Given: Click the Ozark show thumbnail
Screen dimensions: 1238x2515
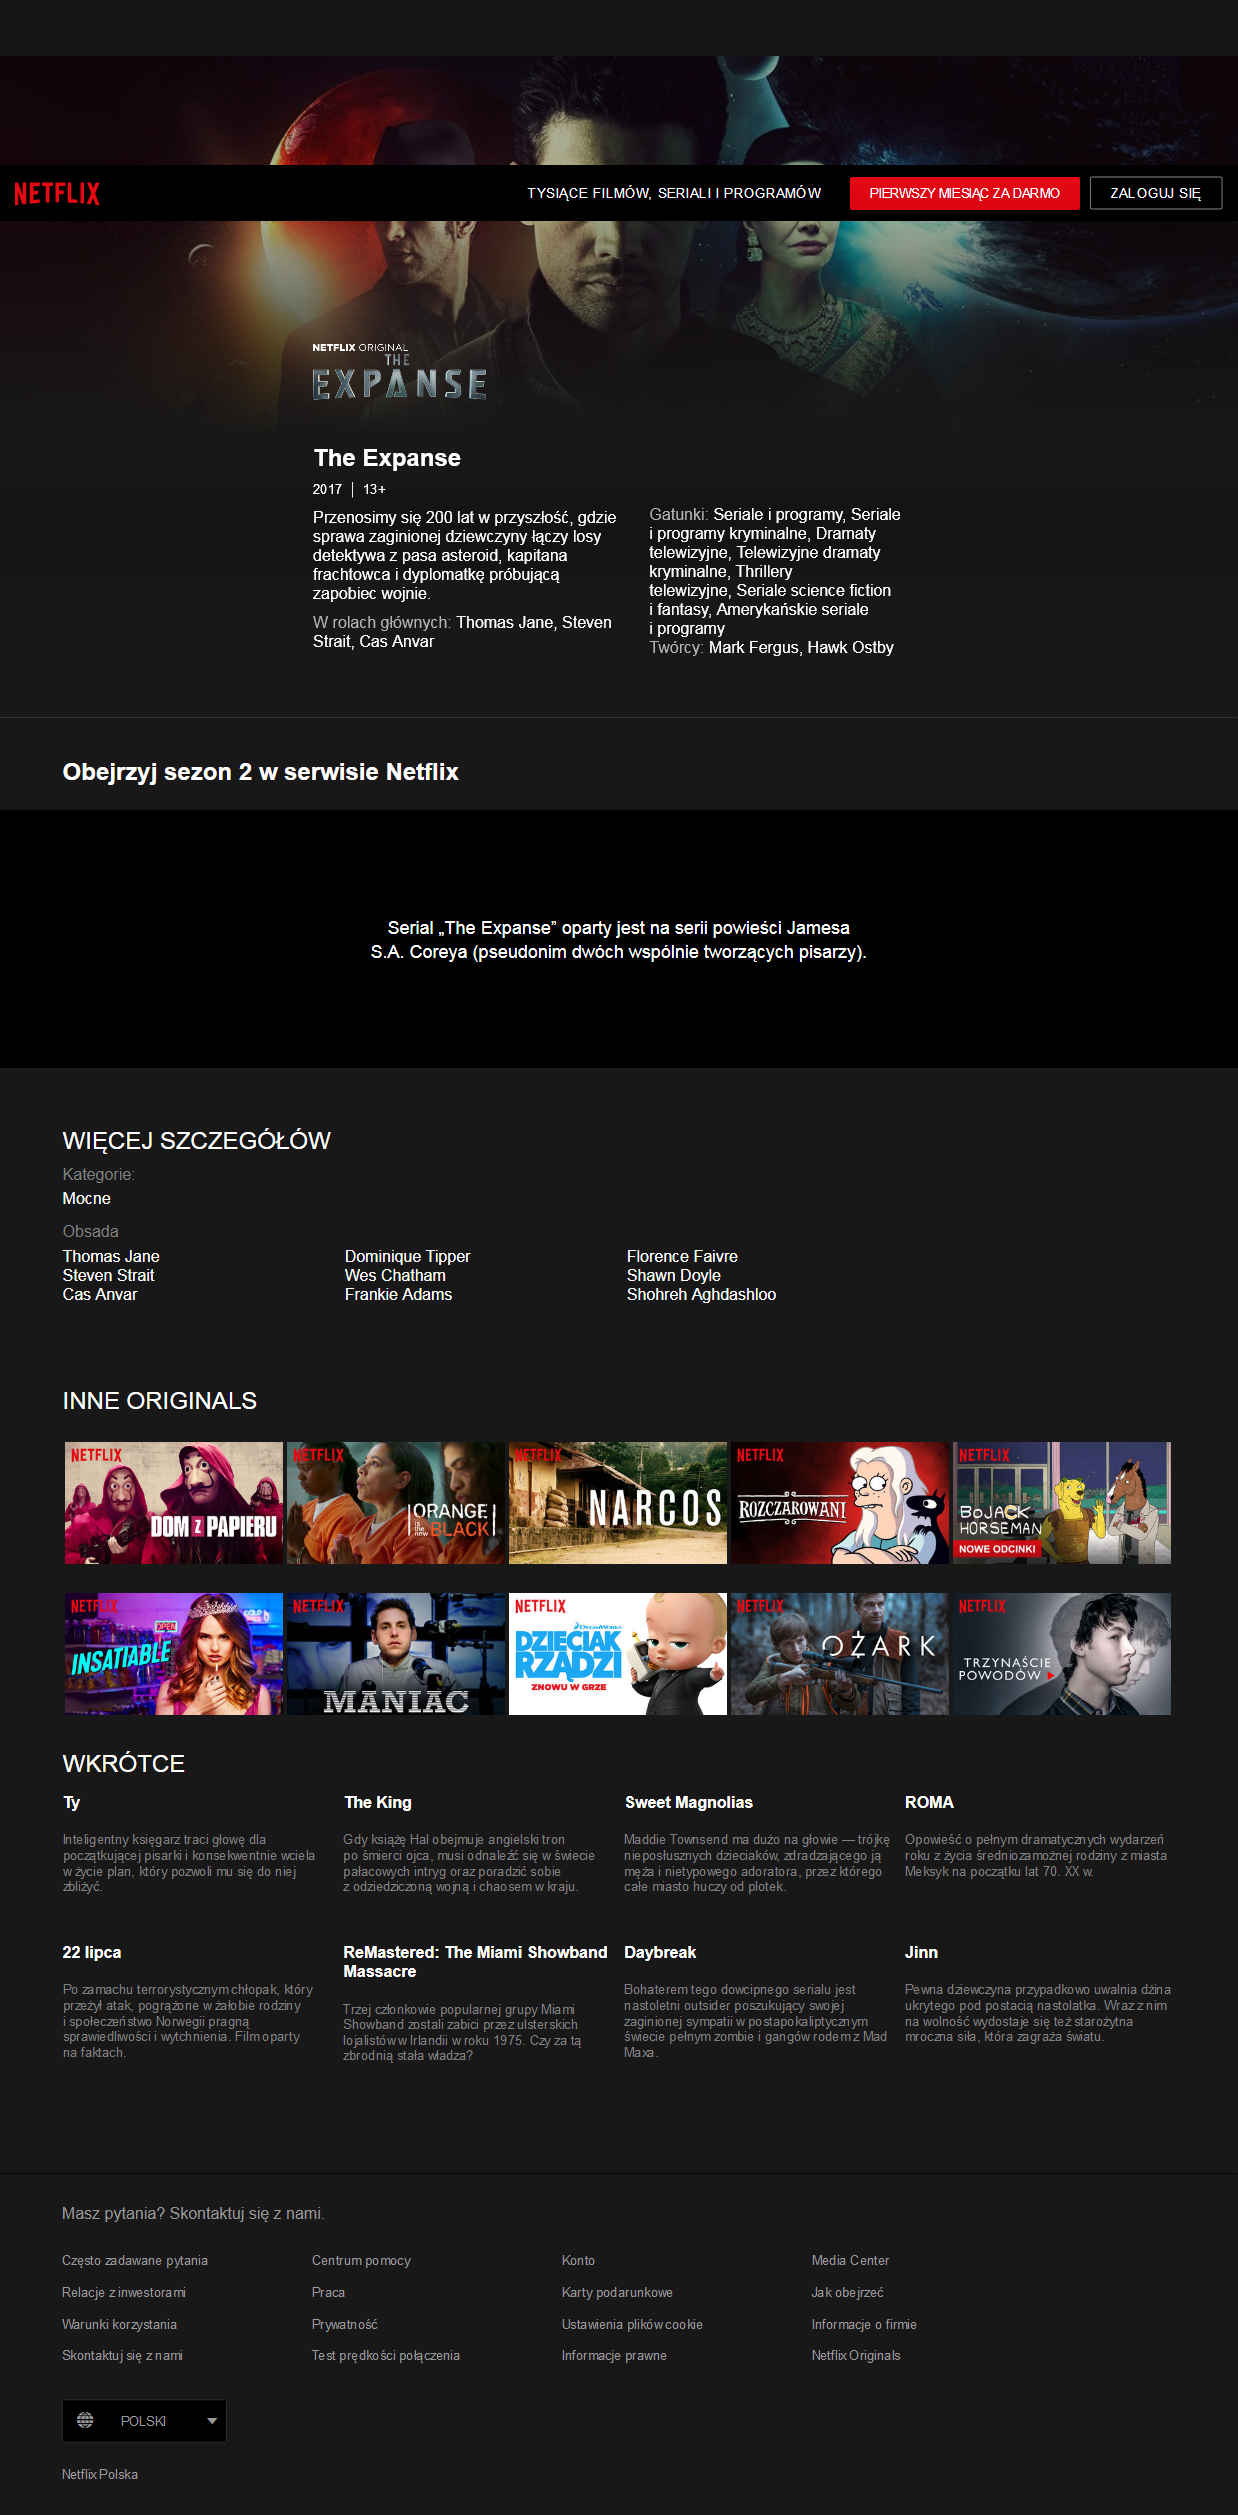Looking at the screenshot, I should [x=840, y=1653].
